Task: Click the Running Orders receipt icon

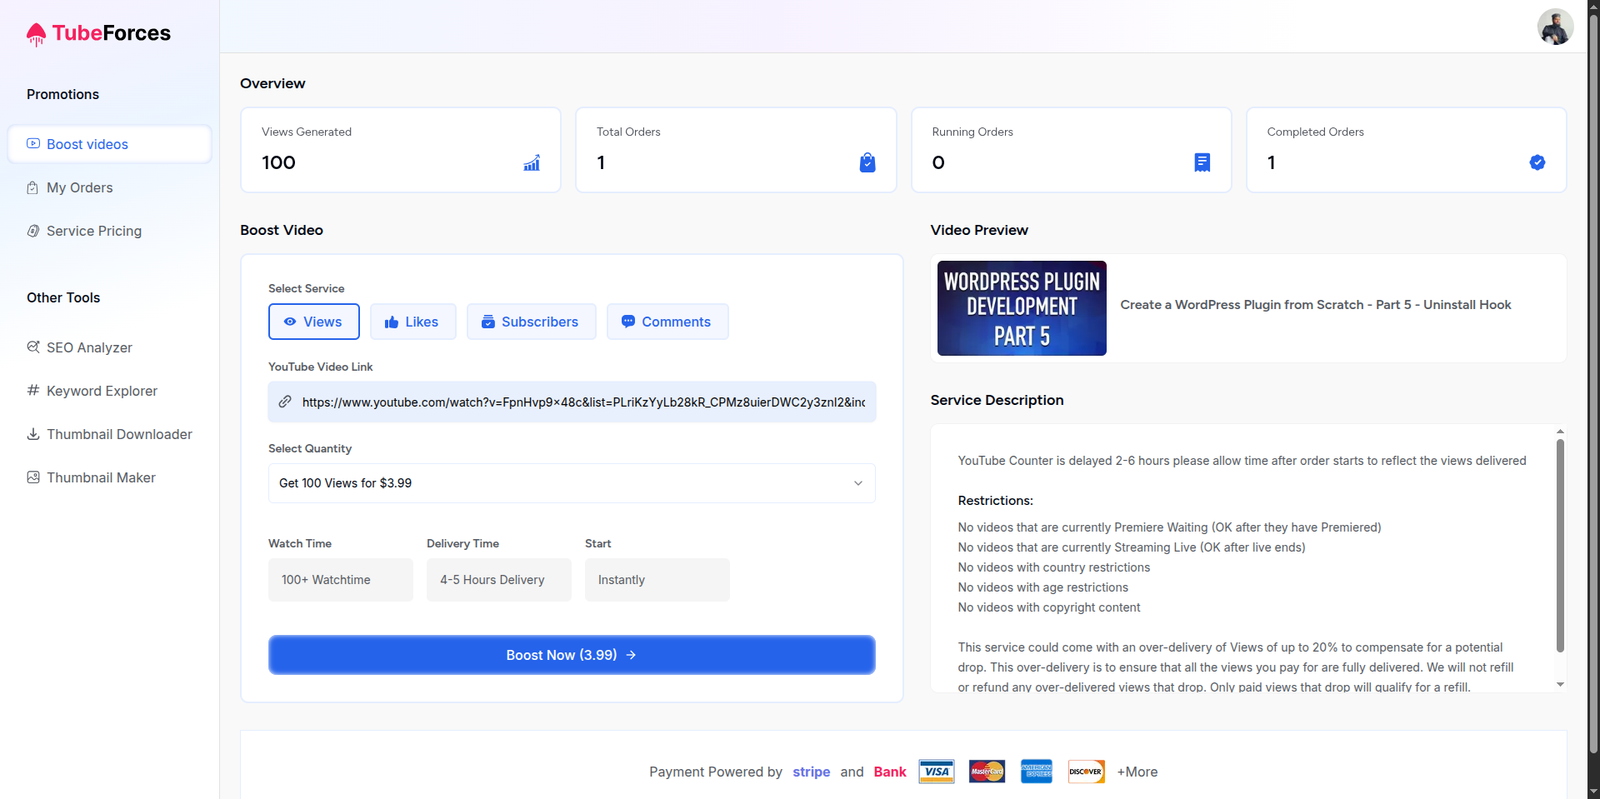Action: [1202, 163]
